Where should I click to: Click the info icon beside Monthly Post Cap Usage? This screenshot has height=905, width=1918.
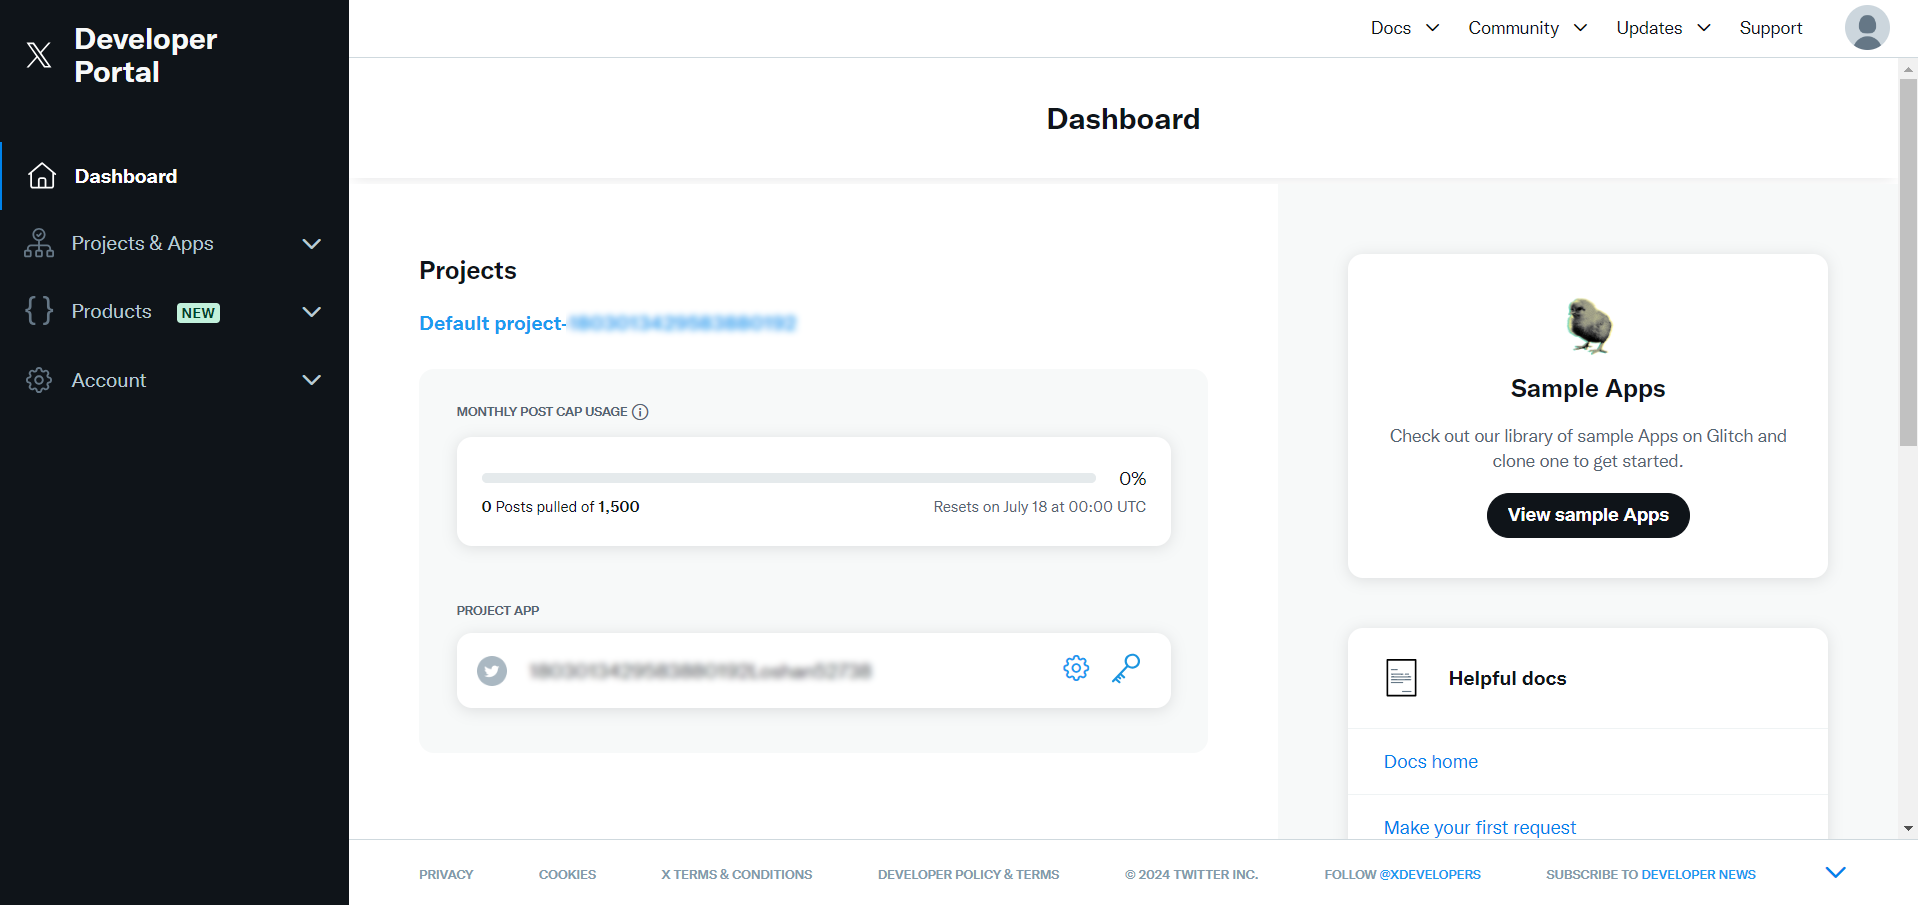click(x=641, y=412)
